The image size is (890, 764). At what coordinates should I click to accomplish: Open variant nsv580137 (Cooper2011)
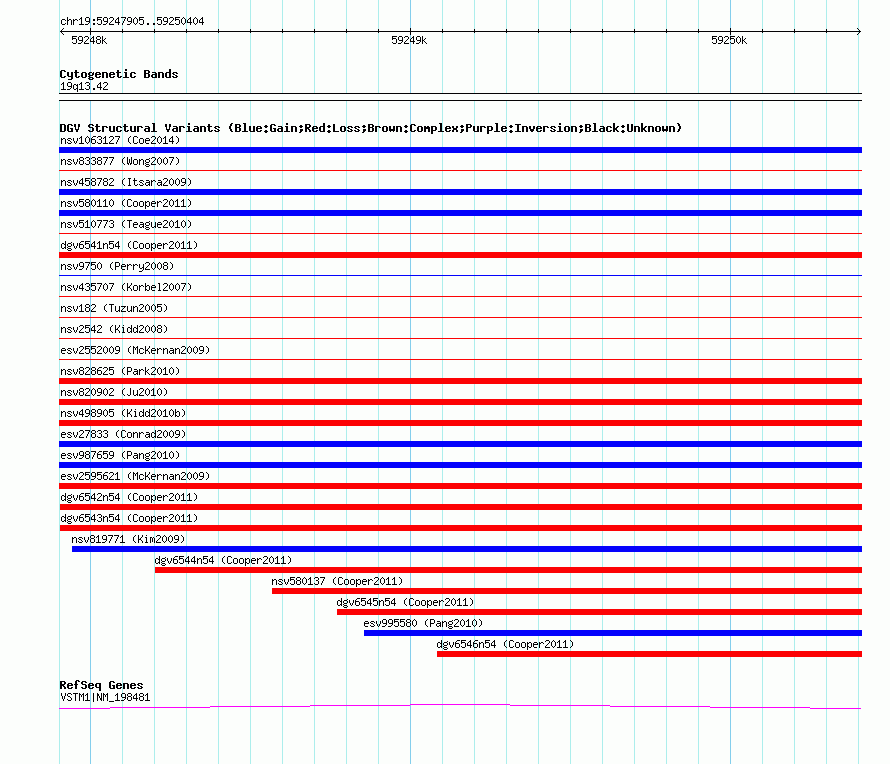pyautogui.click(x=337, y=581)
